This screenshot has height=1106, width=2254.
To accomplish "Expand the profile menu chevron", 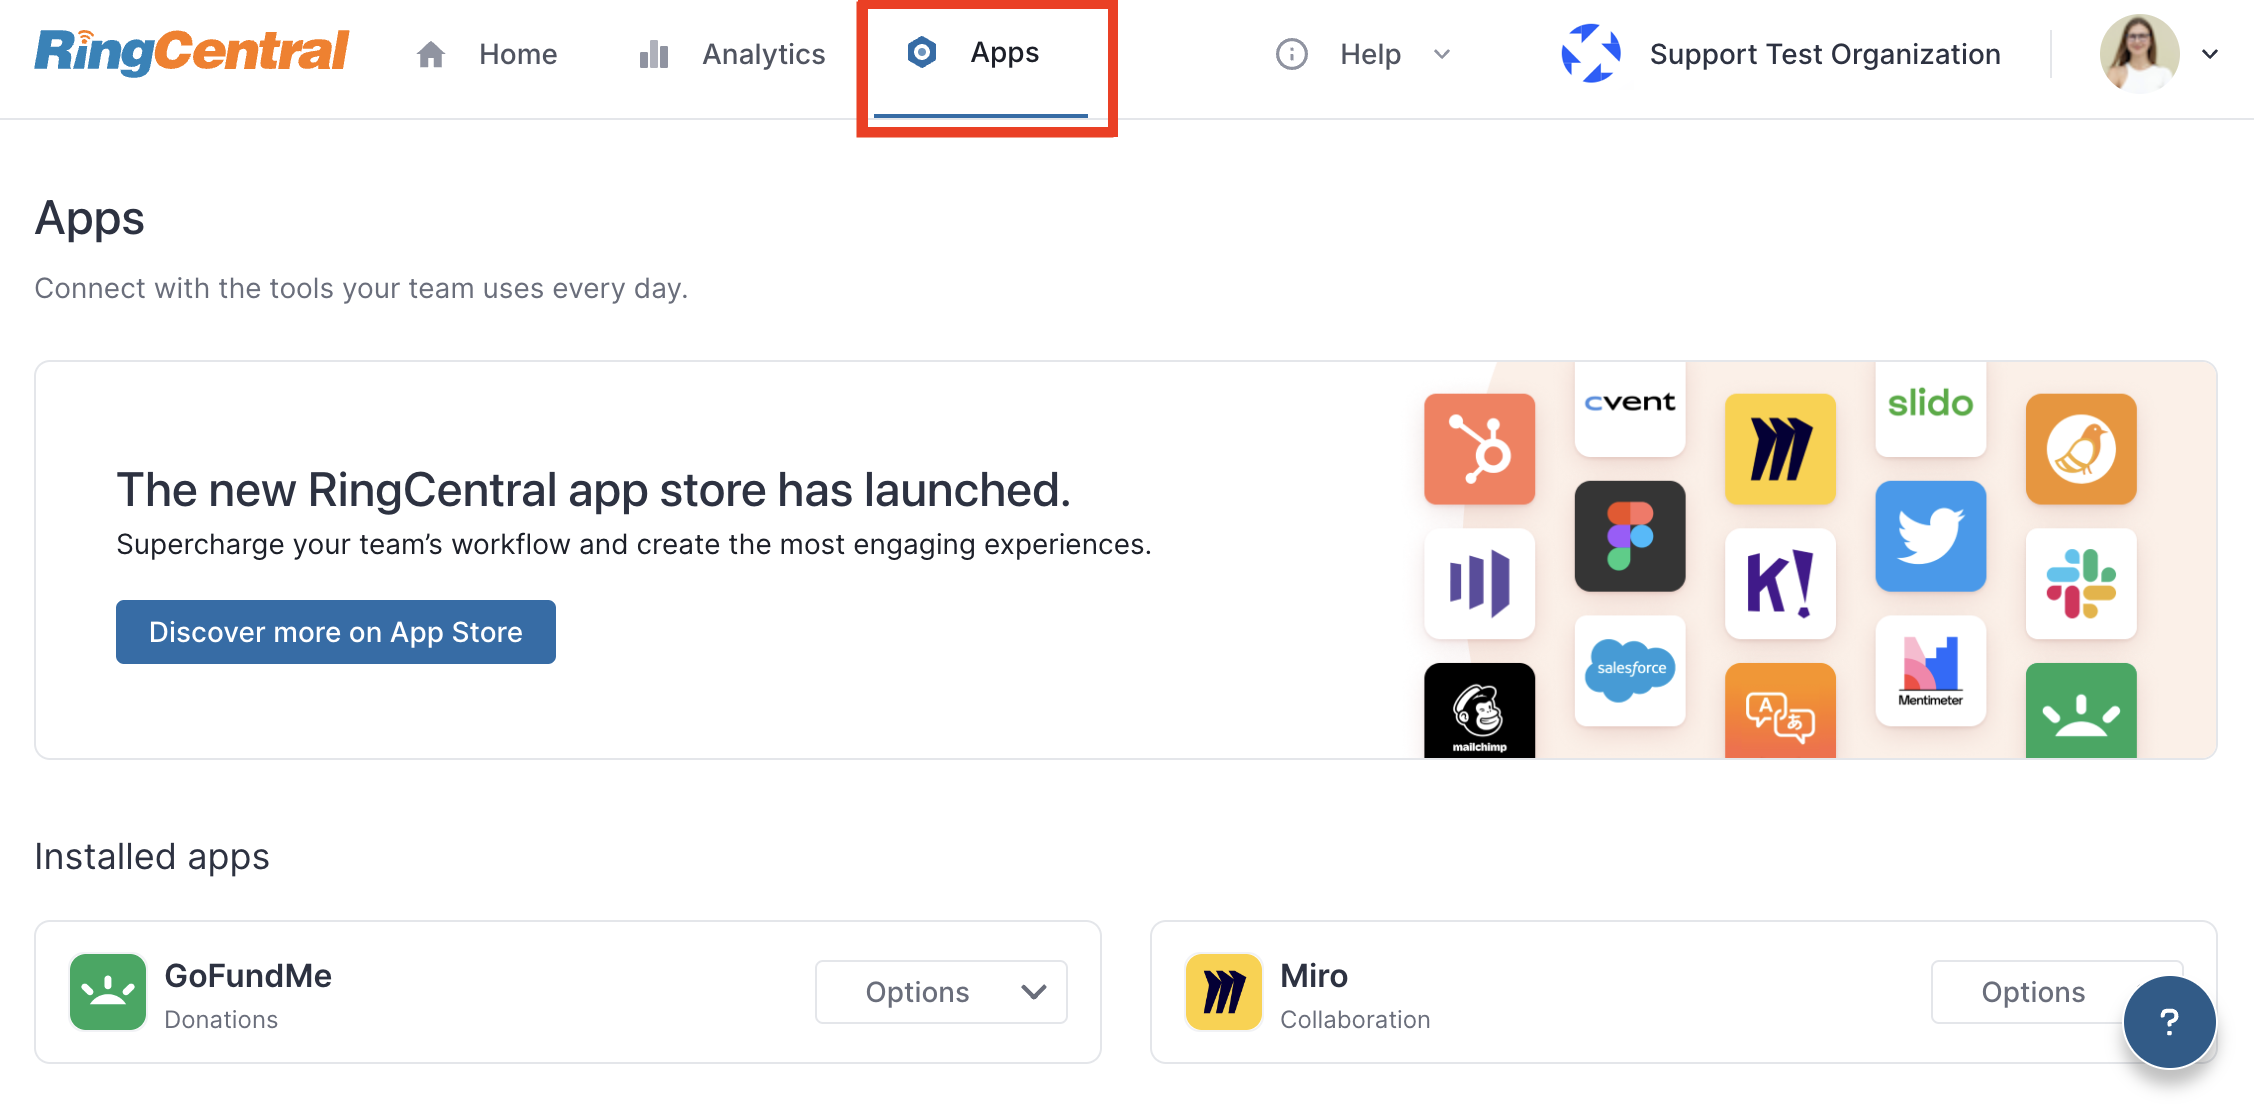I will [2210, 54].
